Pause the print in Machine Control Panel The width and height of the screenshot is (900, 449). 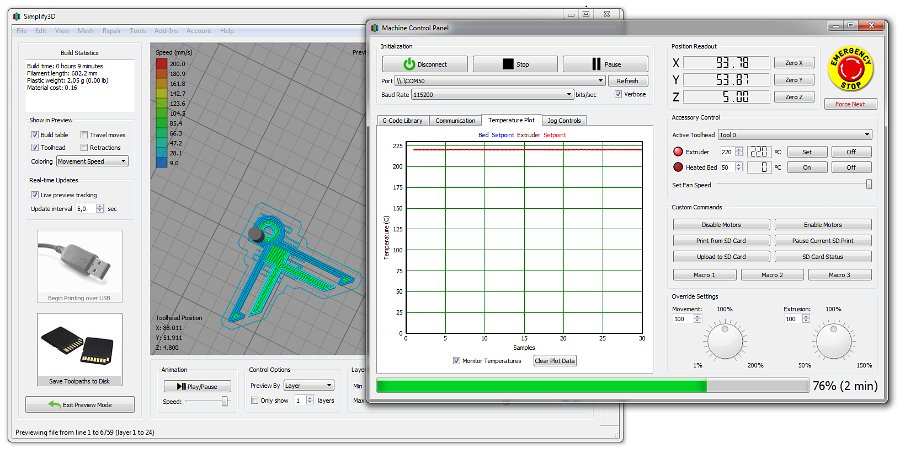point(606,64)
